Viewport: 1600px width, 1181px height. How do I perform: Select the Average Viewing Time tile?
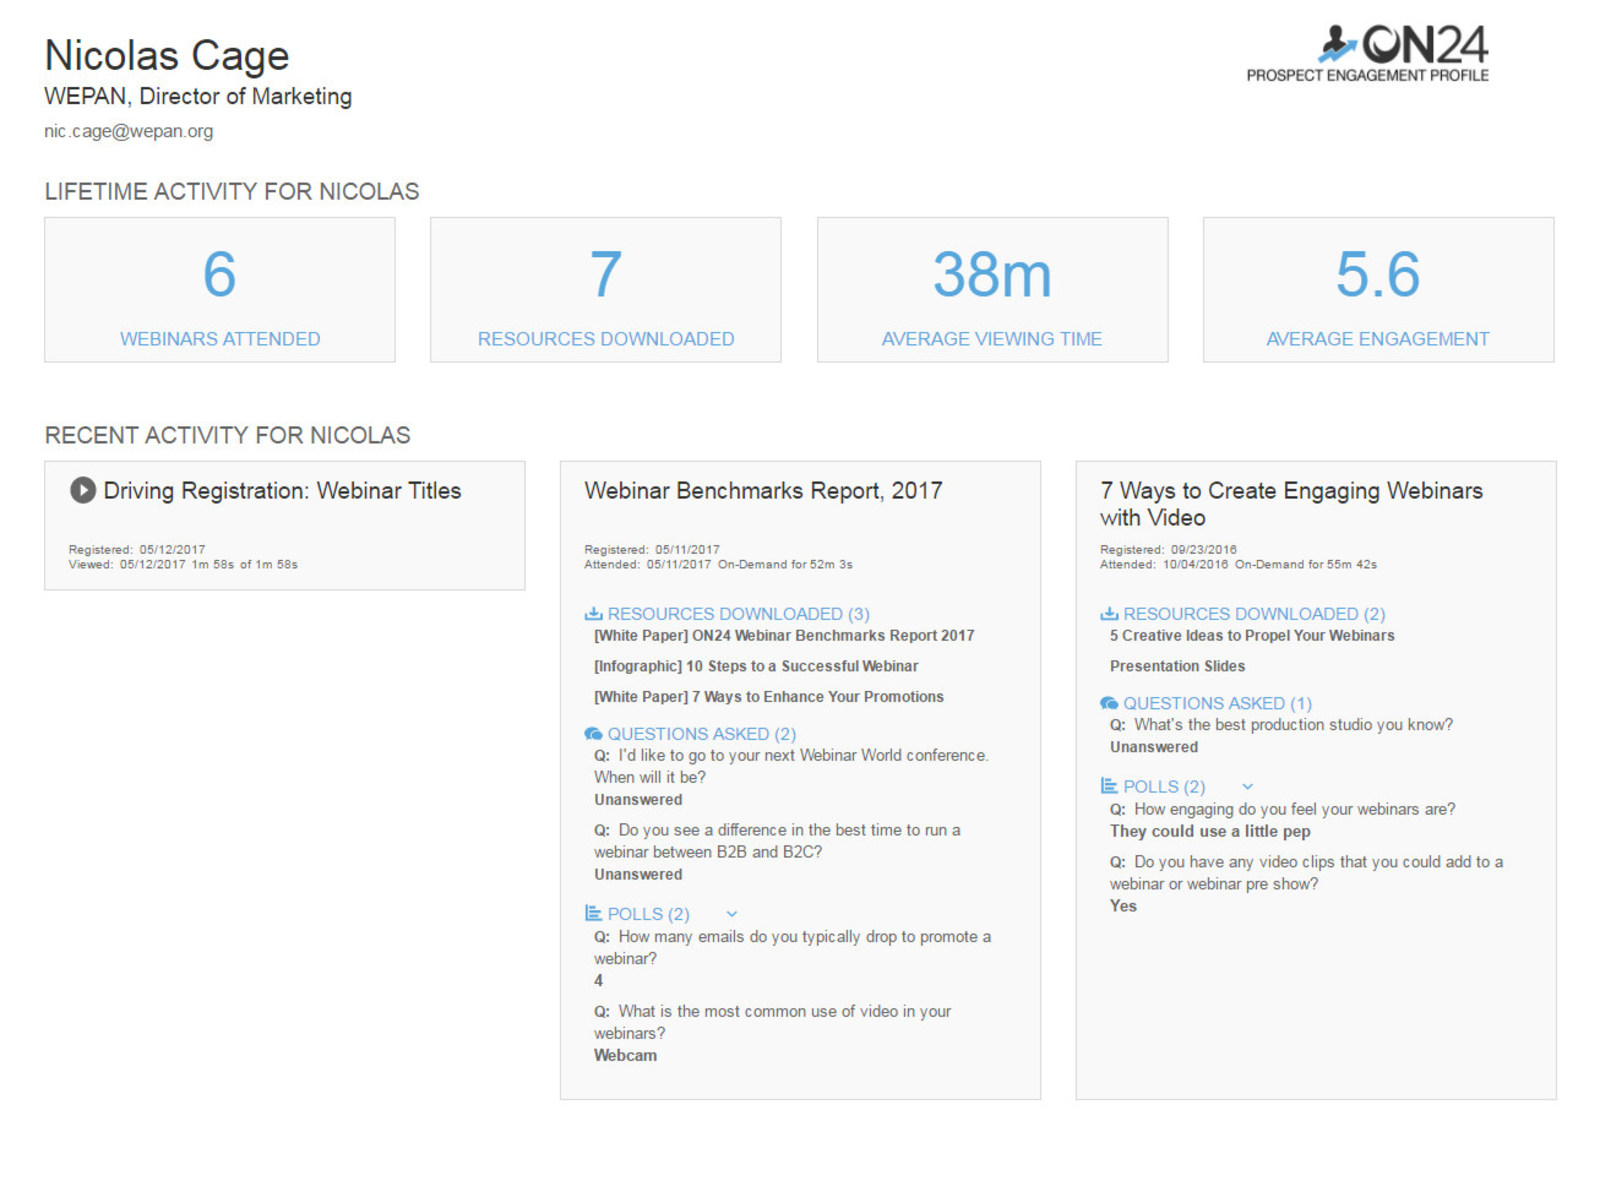(x=992, y=290)
